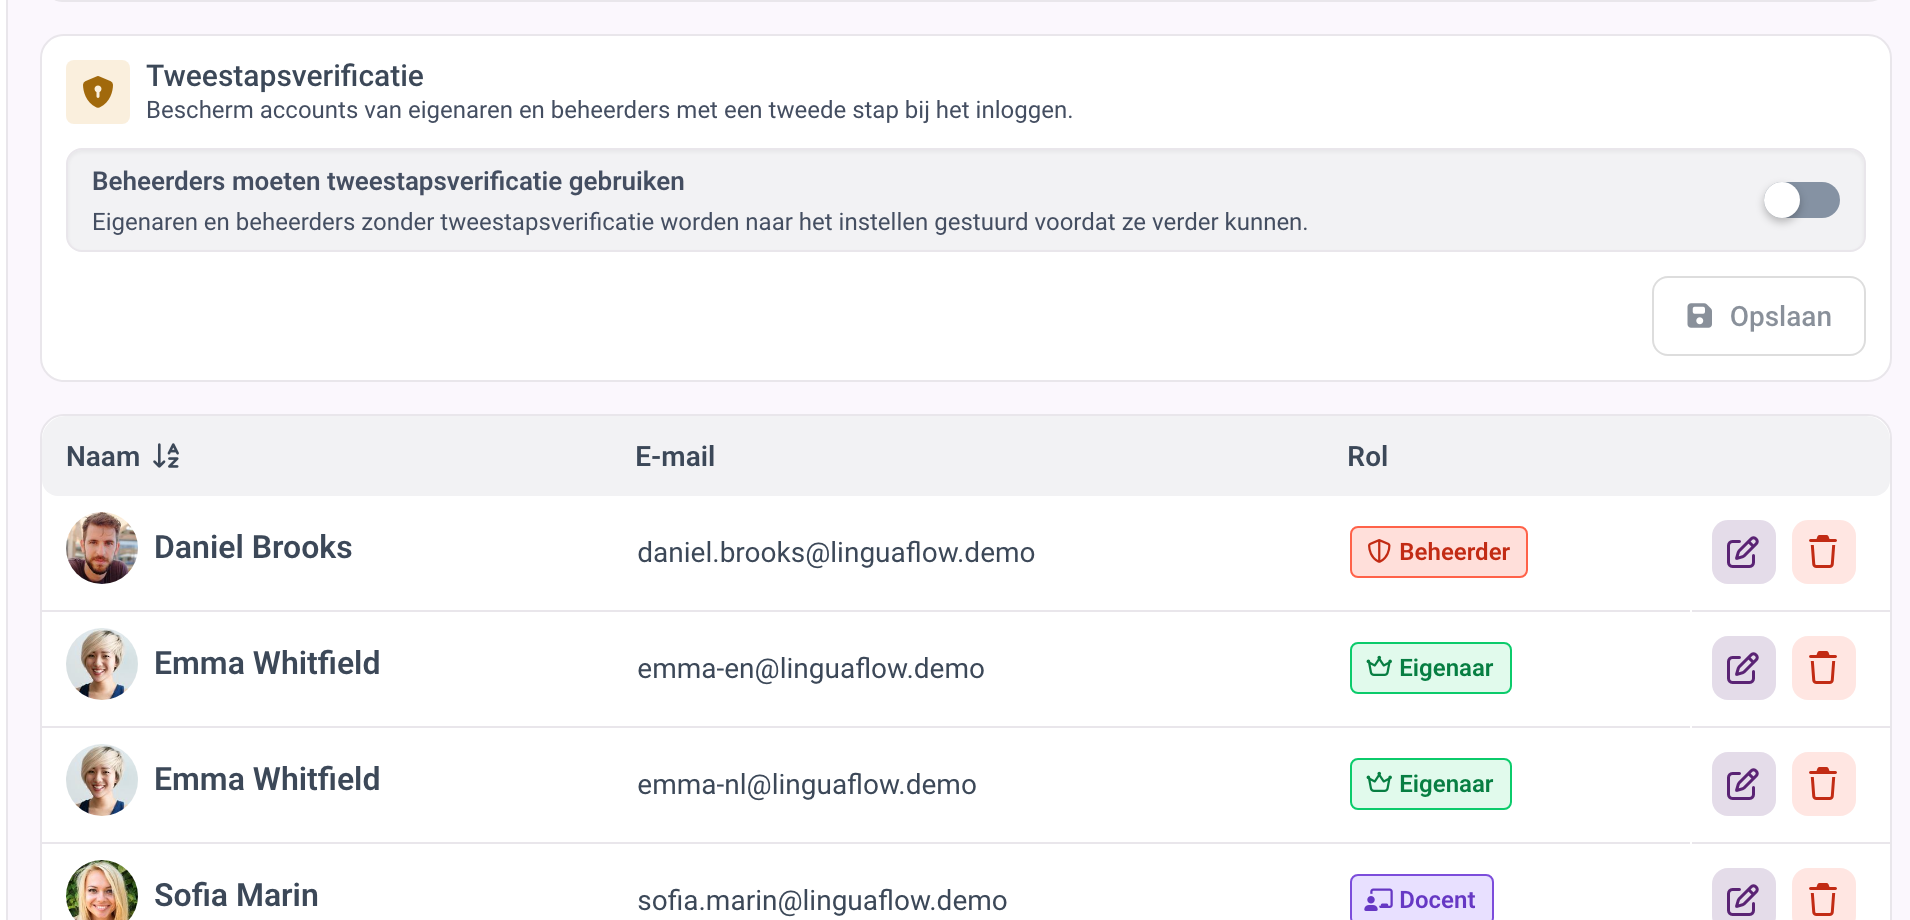1910x920 pixels.
Task: Click the email daniel.brooks@linguaflow.demo
Action: pyautogui.click(x=836, y=552)
